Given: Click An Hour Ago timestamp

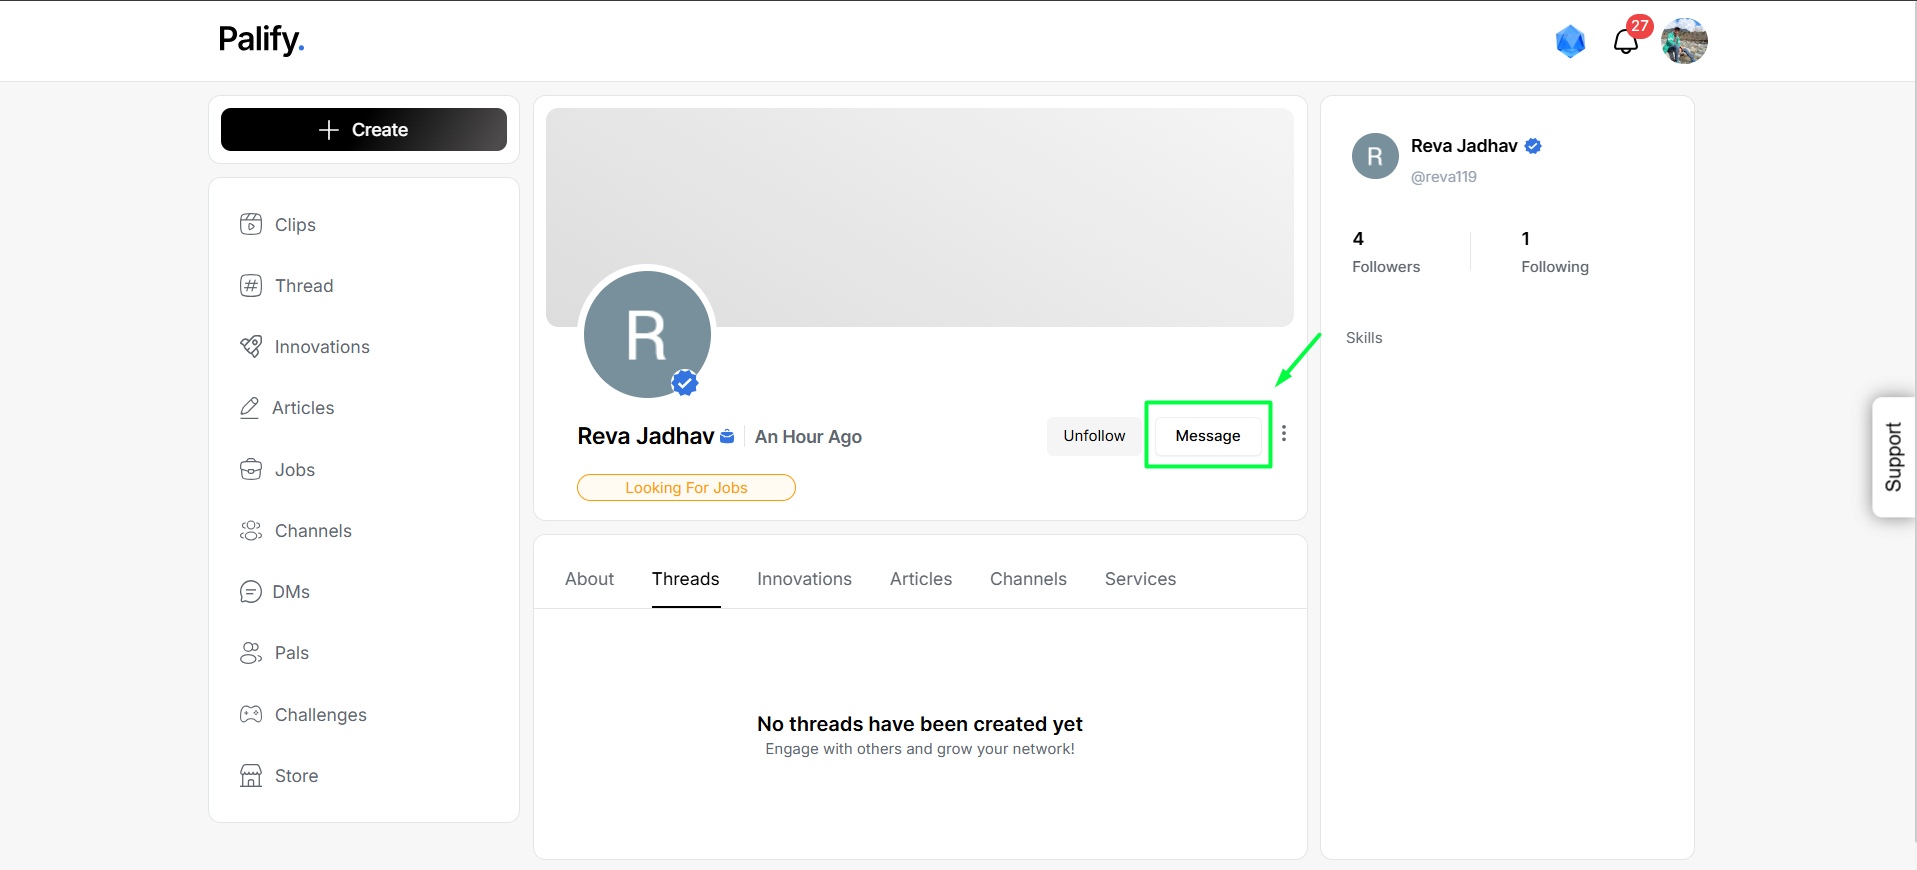Looking at the screenshot, I should pyautogui.click(x=808, y=437).
